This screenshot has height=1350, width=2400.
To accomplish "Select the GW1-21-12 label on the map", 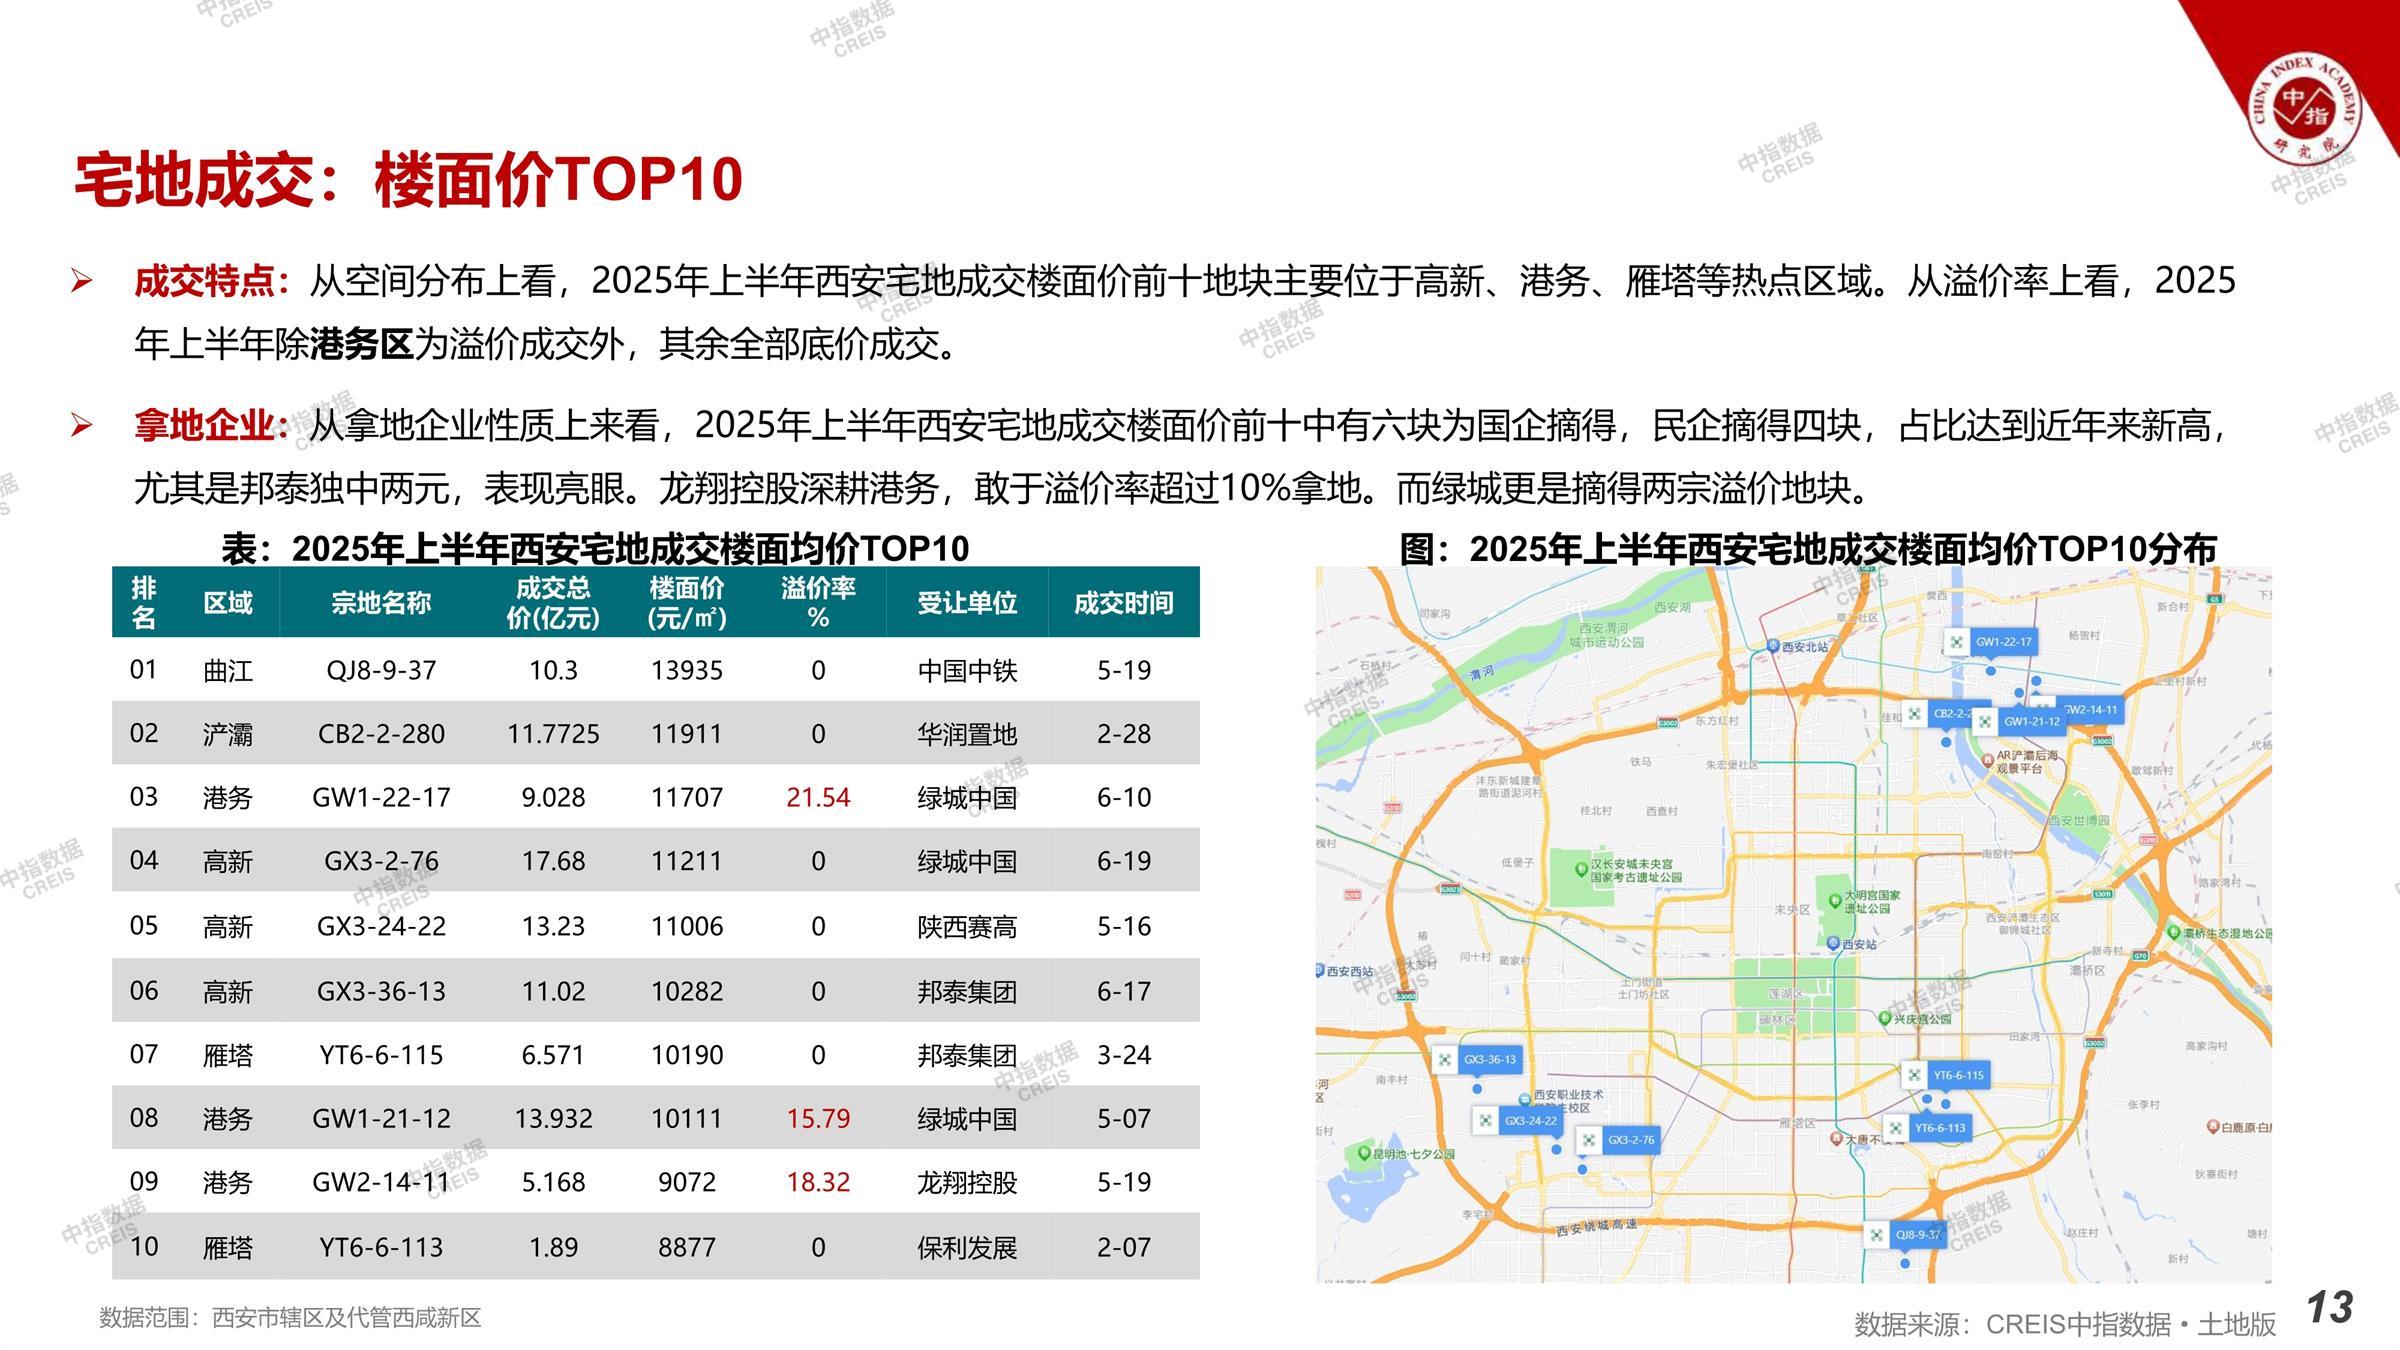I will point(2031,721).
